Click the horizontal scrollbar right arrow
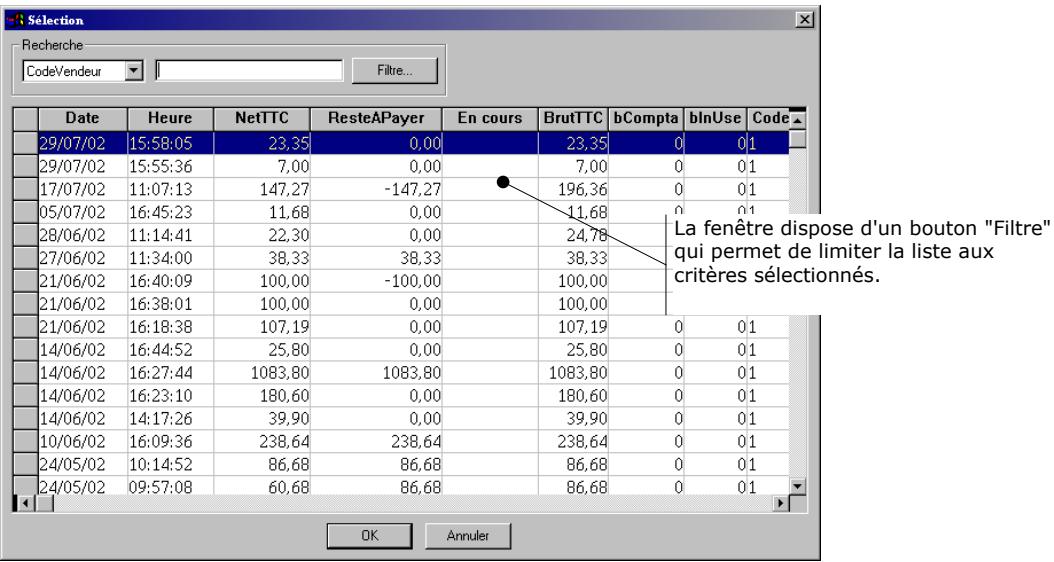1054x562 pixels. [780, 503]
